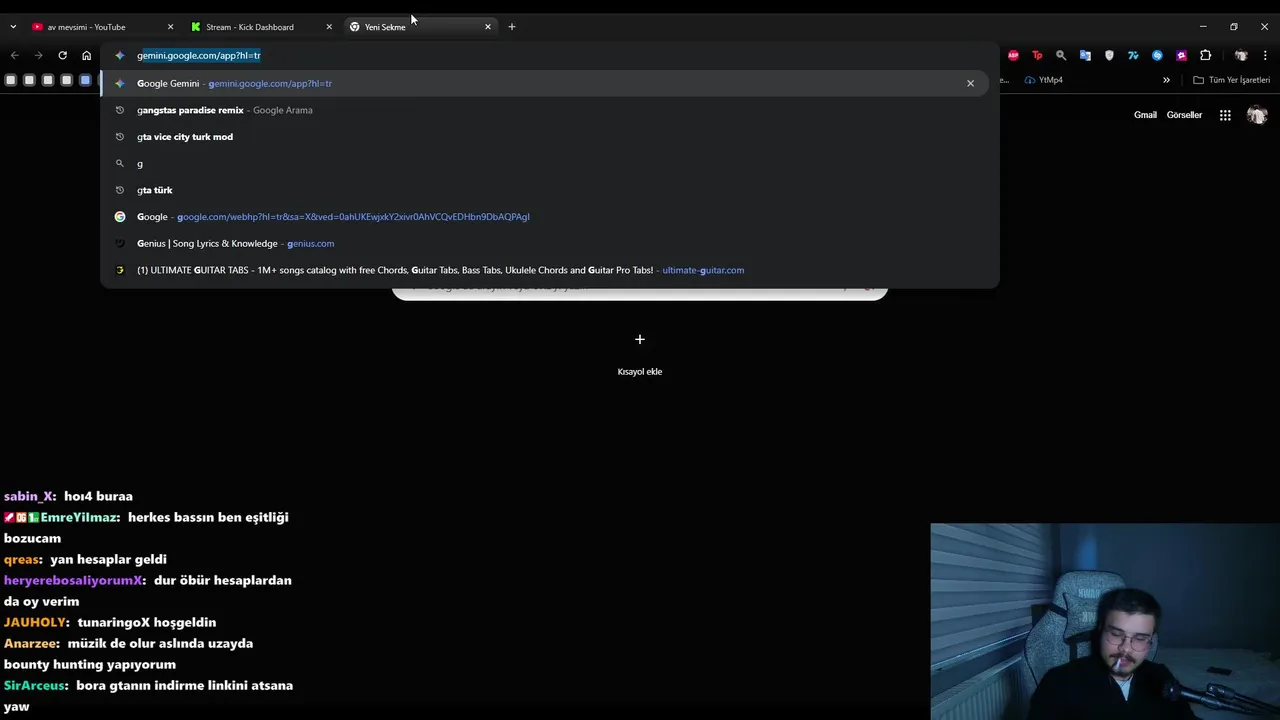Click chat username JAUHOLY
This screenshot has height=720, width=1280.
click(36, 622)
